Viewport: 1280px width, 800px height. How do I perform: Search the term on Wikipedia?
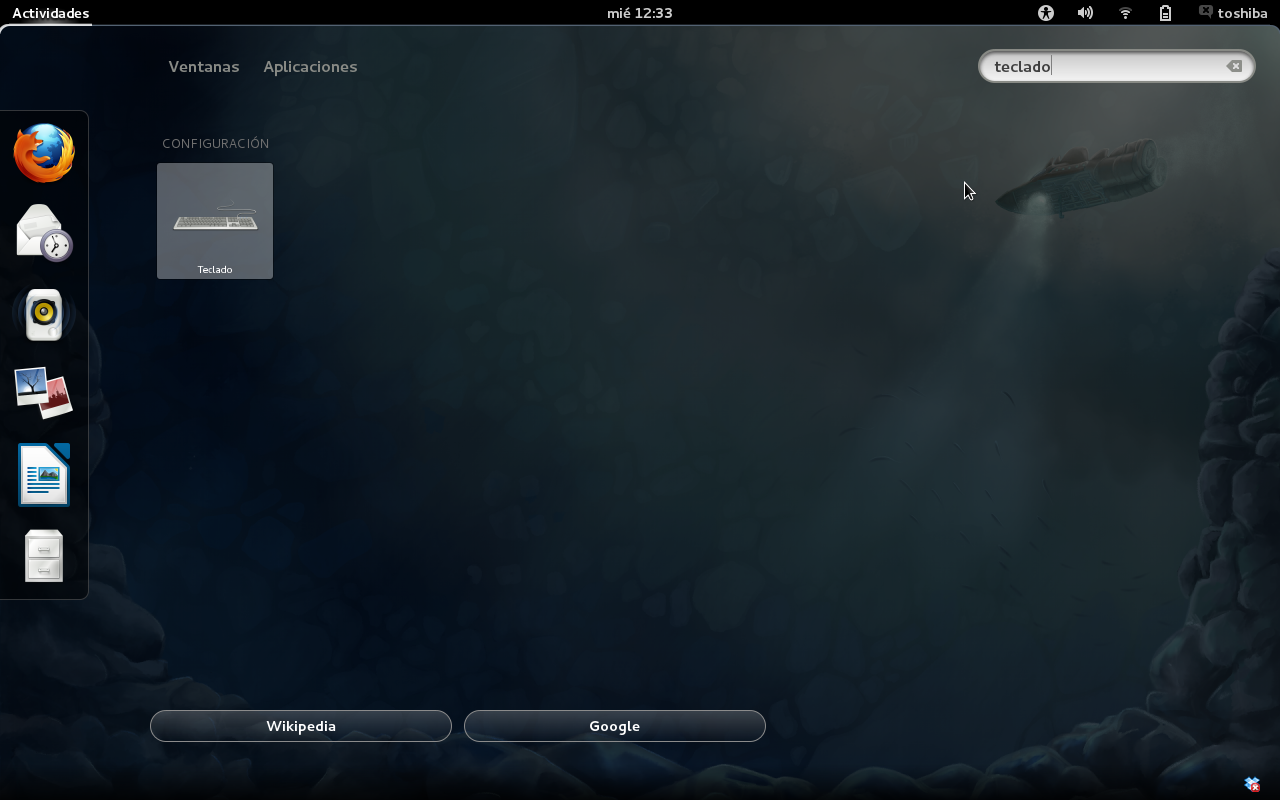click(x=300, y=726)
